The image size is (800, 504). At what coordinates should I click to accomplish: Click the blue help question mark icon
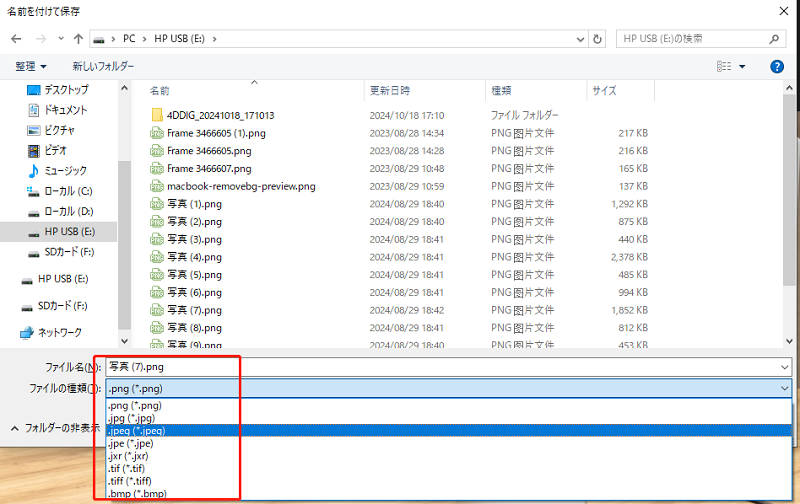coord(777,66)
